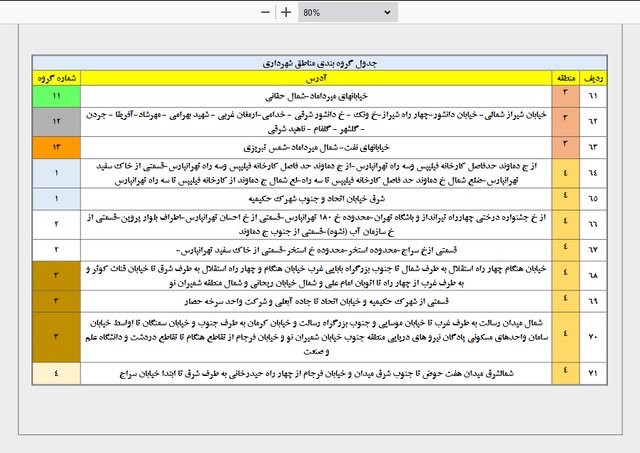Open the 80% zoom level dropdown
This screenshot has width=640, height=453.
click(x=348, y=12)
